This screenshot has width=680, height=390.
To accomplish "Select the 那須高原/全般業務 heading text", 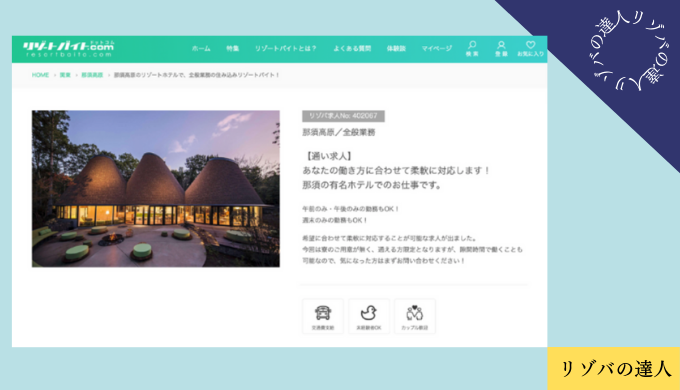I will pyautogui.click(x=339, y=132).
